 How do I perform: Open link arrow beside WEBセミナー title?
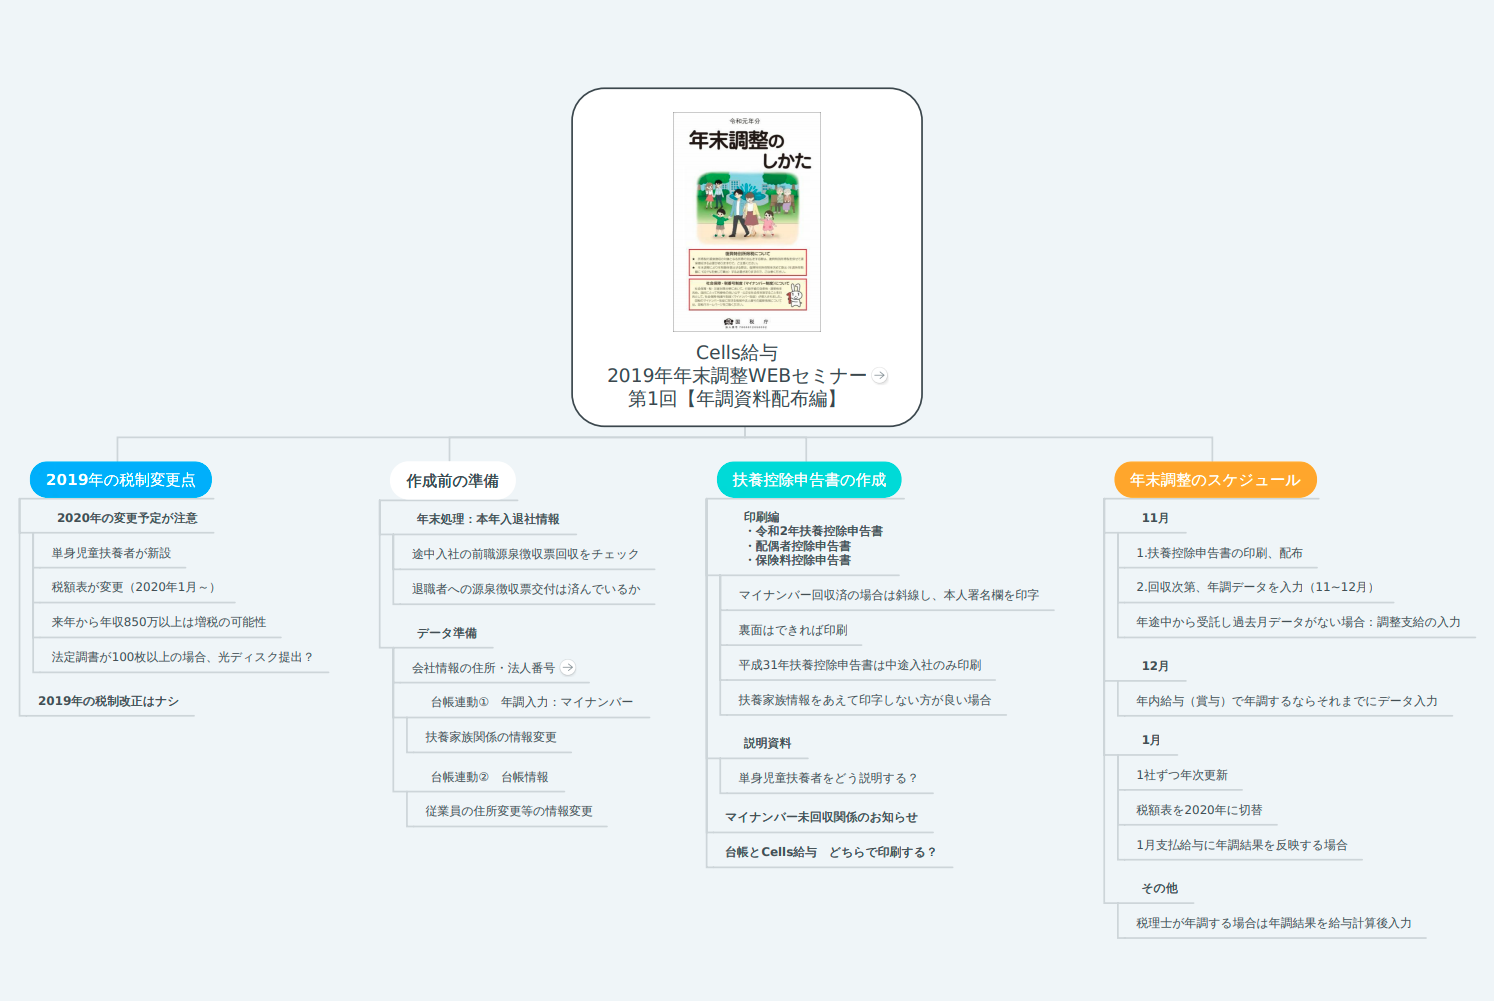tap(880, 376)
